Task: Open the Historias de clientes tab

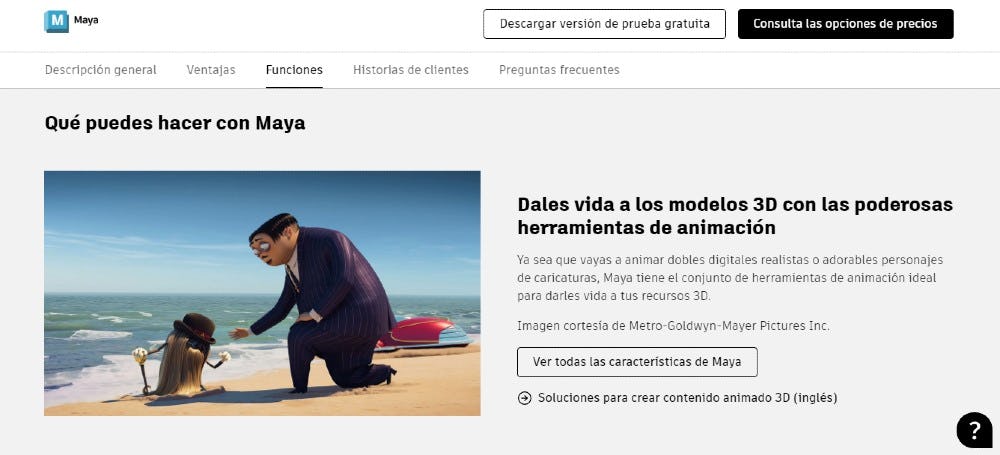Action: pyautogui.click(x=411, y=70)
